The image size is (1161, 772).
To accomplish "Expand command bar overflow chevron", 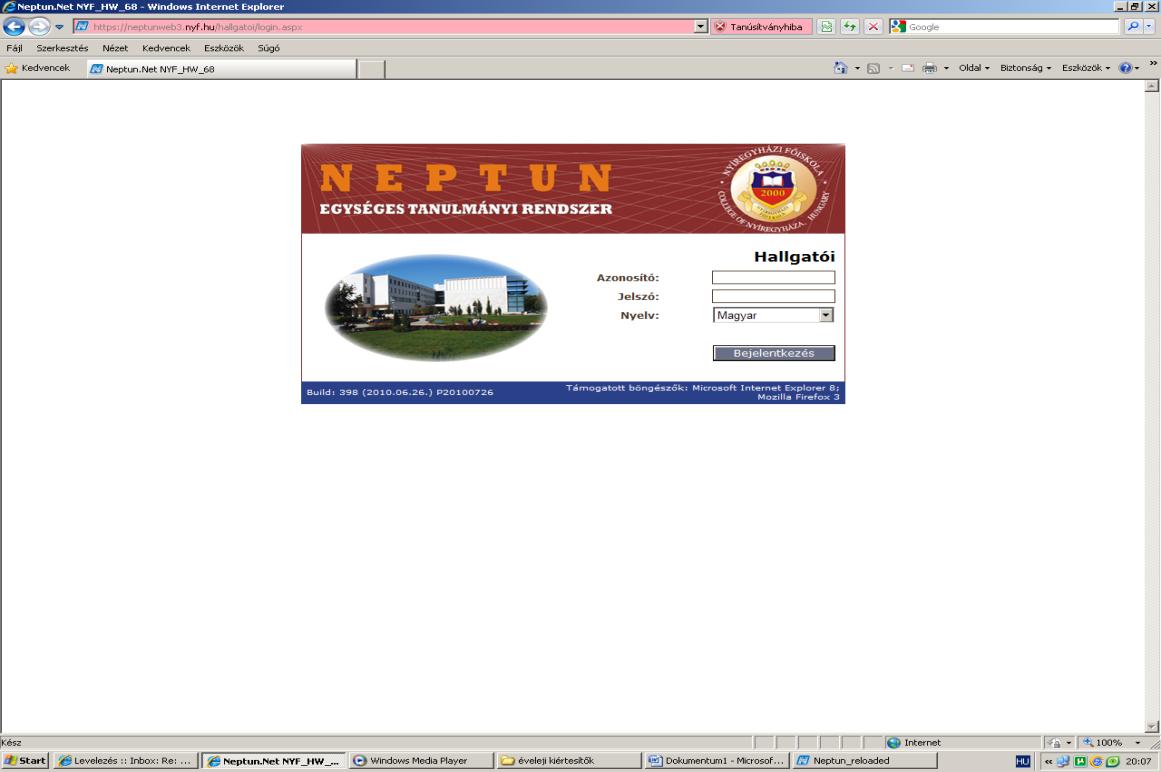I will (1153, 64).
